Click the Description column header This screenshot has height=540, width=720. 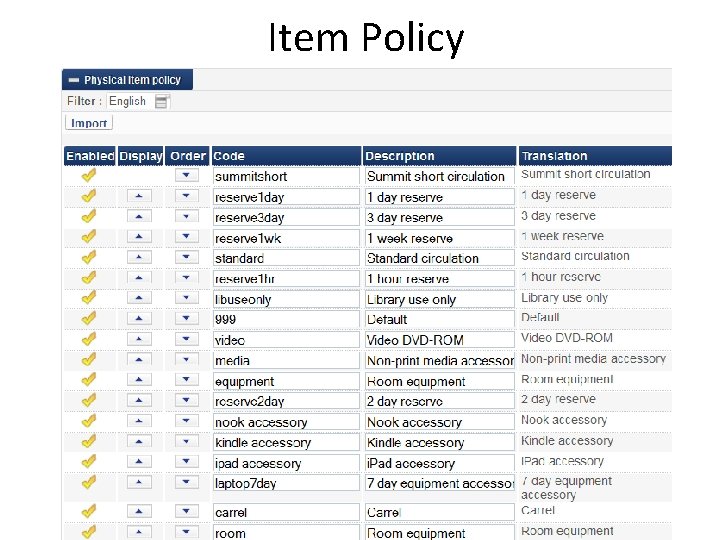point(439,156)
